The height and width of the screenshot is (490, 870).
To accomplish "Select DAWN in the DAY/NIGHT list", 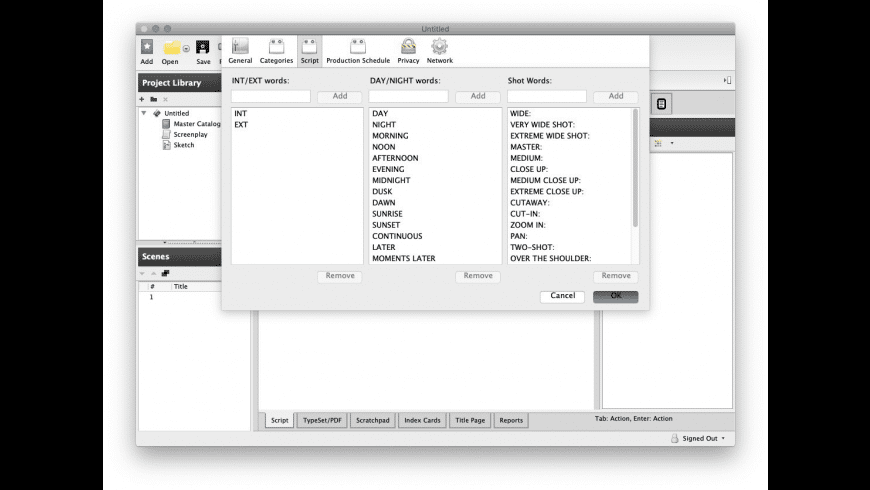I will pos(383,202).
